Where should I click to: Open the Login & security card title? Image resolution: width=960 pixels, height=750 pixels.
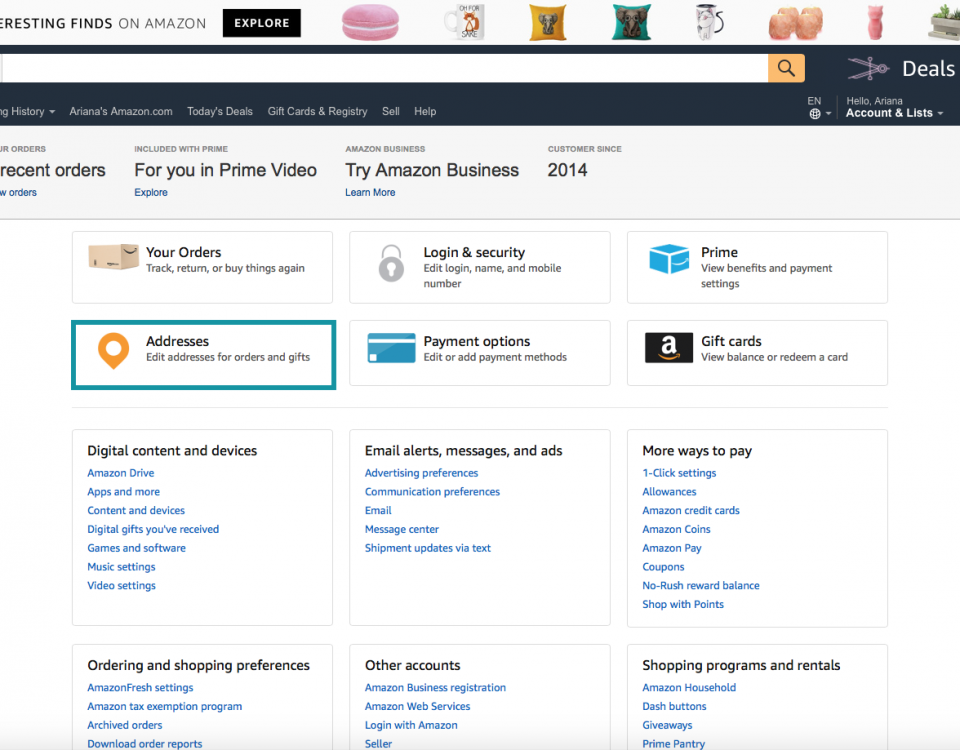474,252
